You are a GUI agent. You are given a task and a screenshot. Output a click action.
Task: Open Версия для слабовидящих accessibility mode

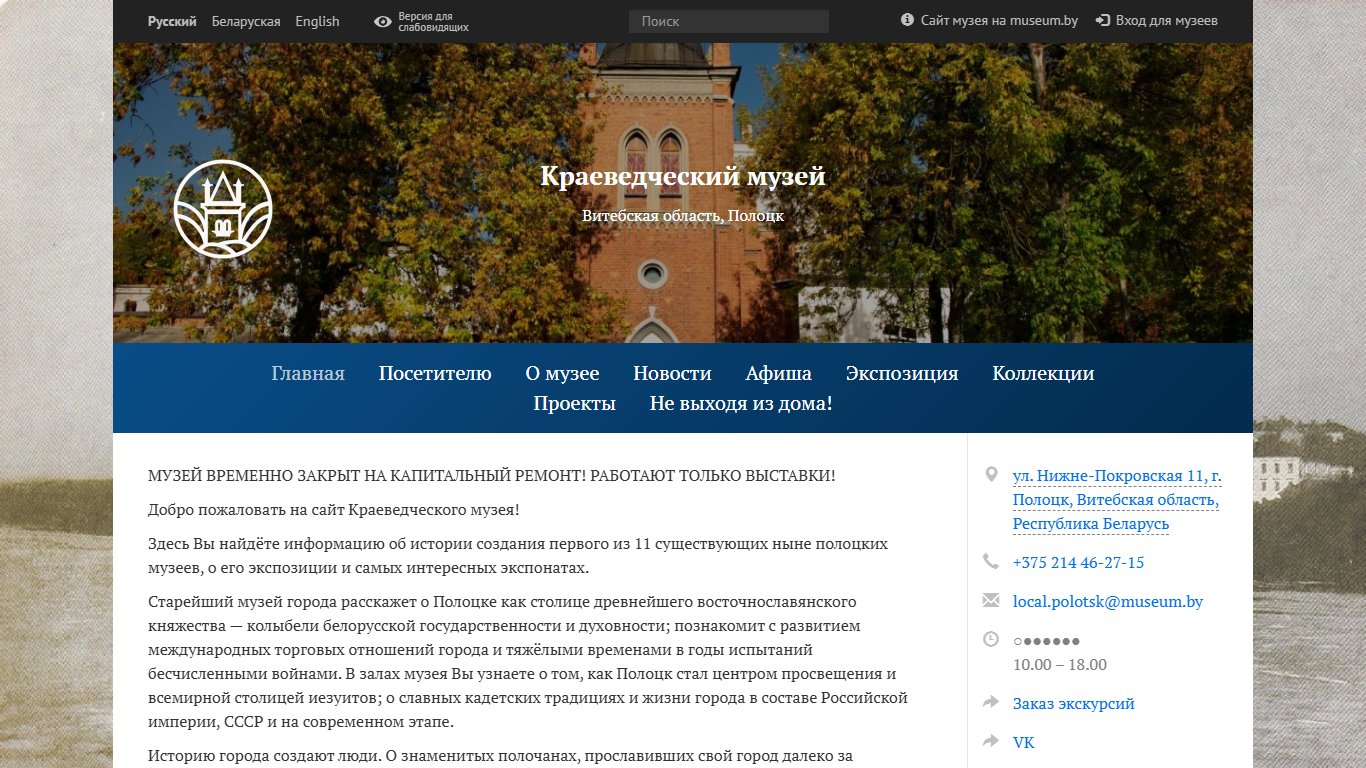pyautogui.click(x=433, y=22)
